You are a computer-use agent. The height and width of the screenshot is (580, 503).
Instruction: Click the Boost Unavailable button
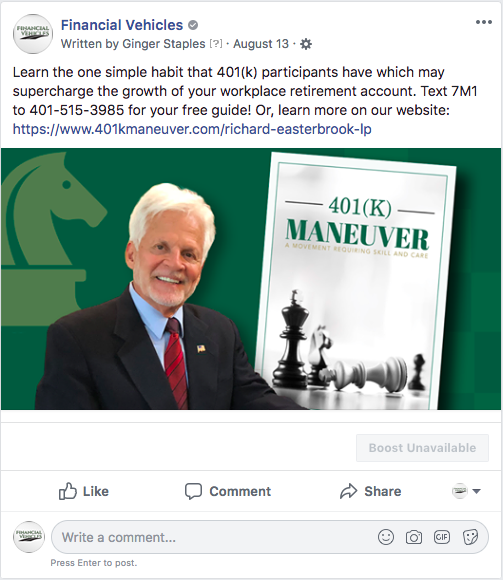point(422,448)
